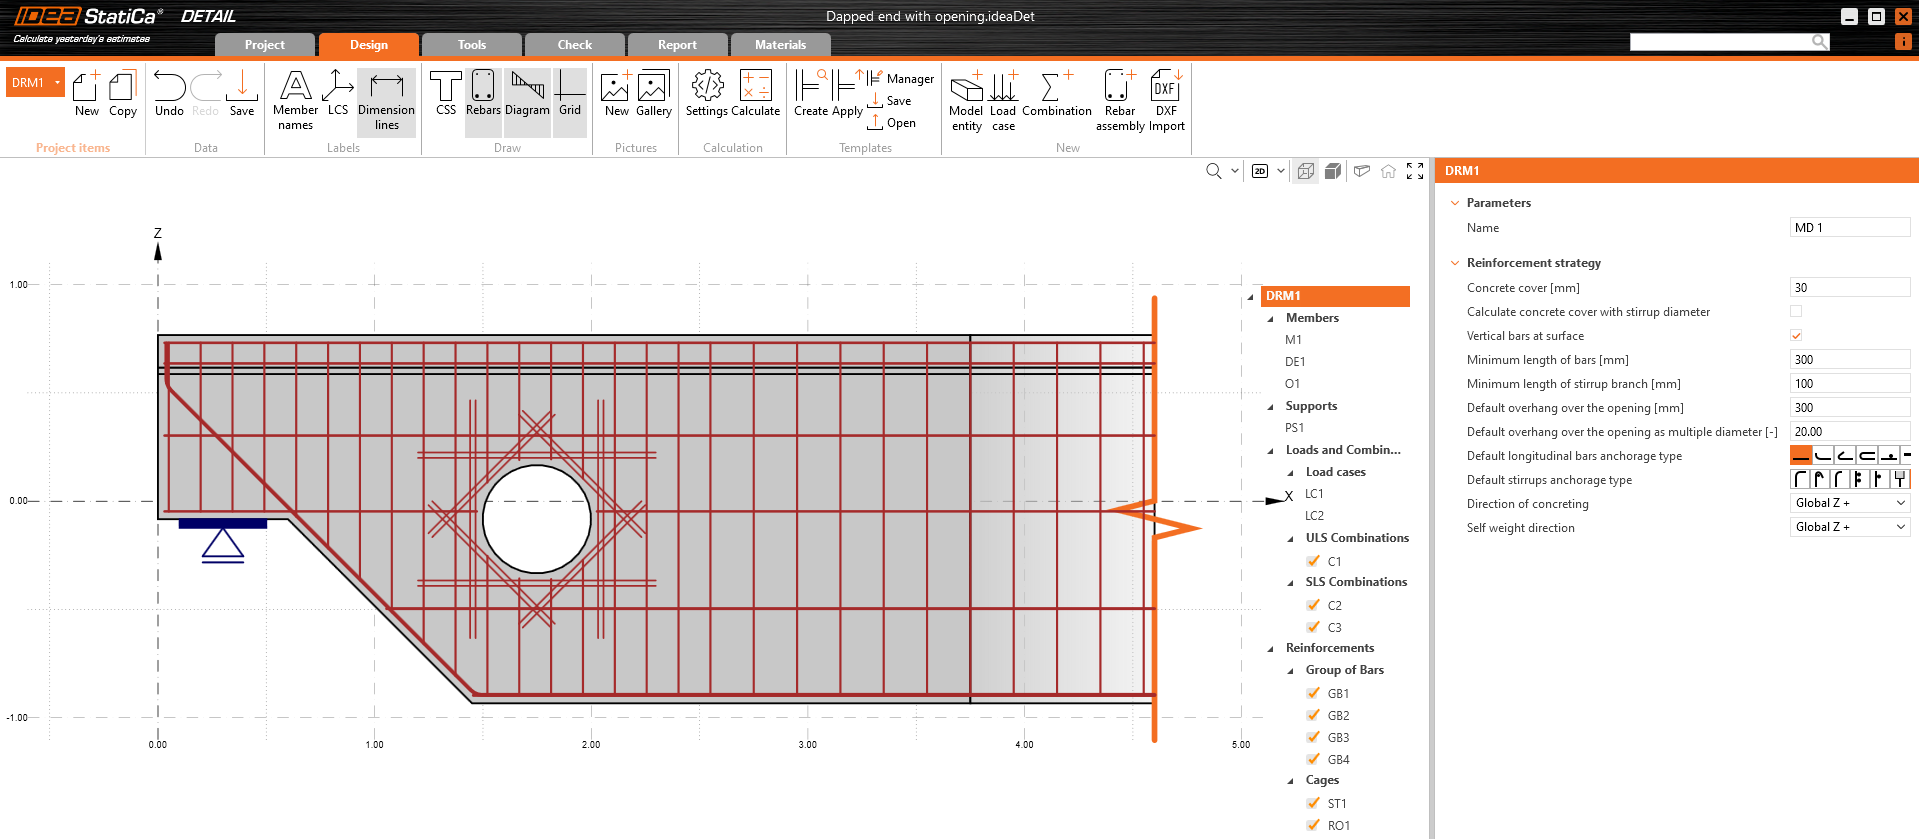The image size is (1919, 839).
Task: Uncheck Vertical bars at surface option
Action: [1796, 336]
